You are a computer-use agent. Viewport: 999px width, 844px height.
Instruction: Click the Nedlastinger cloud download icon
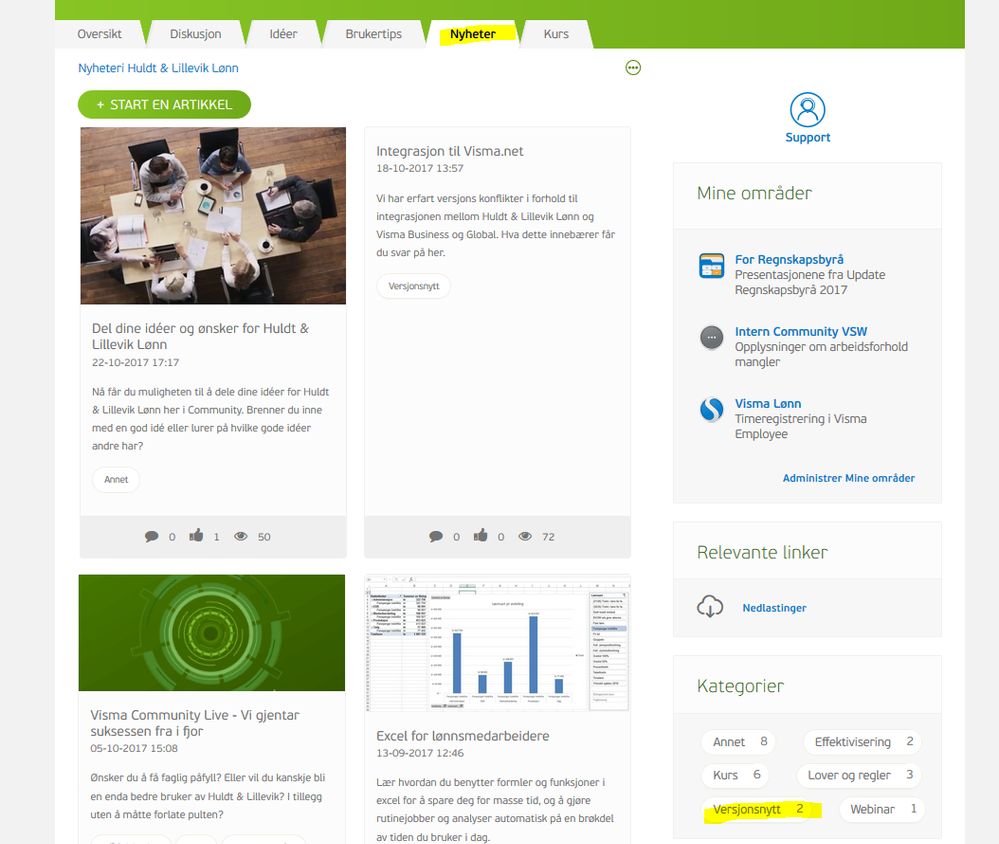pyautogui.click(x=710, y=606)
